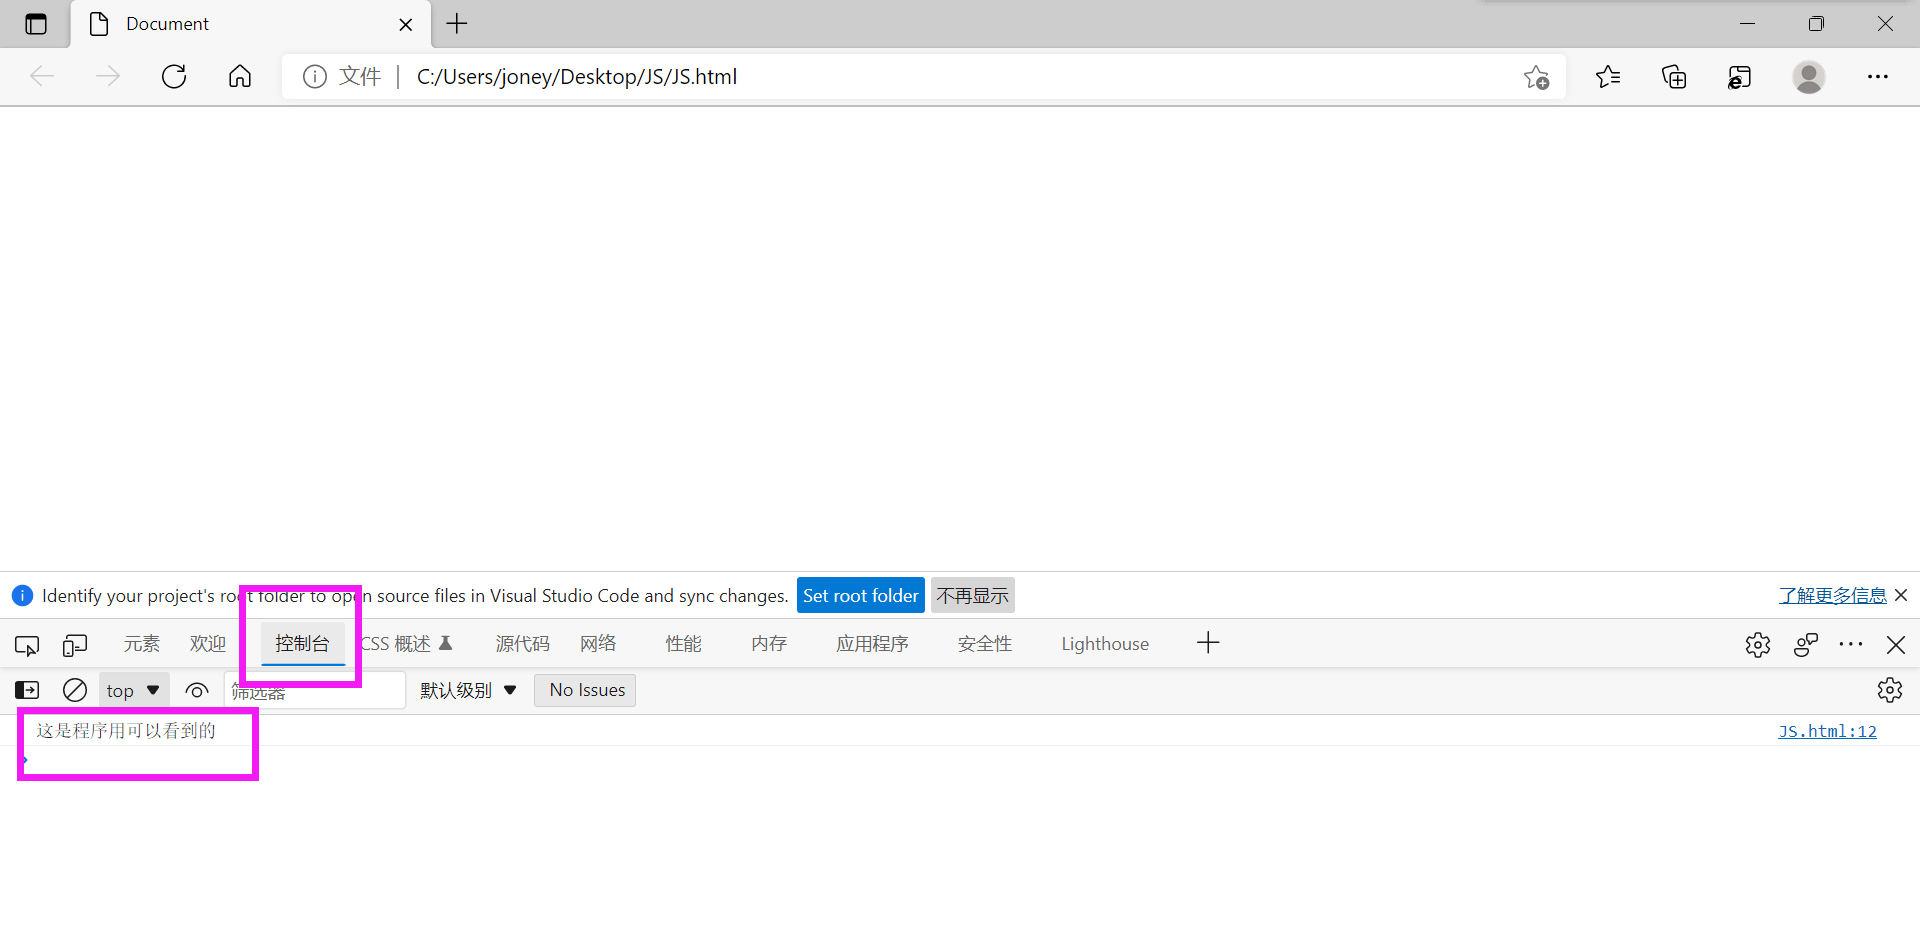Close the DevTools panel
Screen dimensions: 1920x931
click(x=1896, y=645)
